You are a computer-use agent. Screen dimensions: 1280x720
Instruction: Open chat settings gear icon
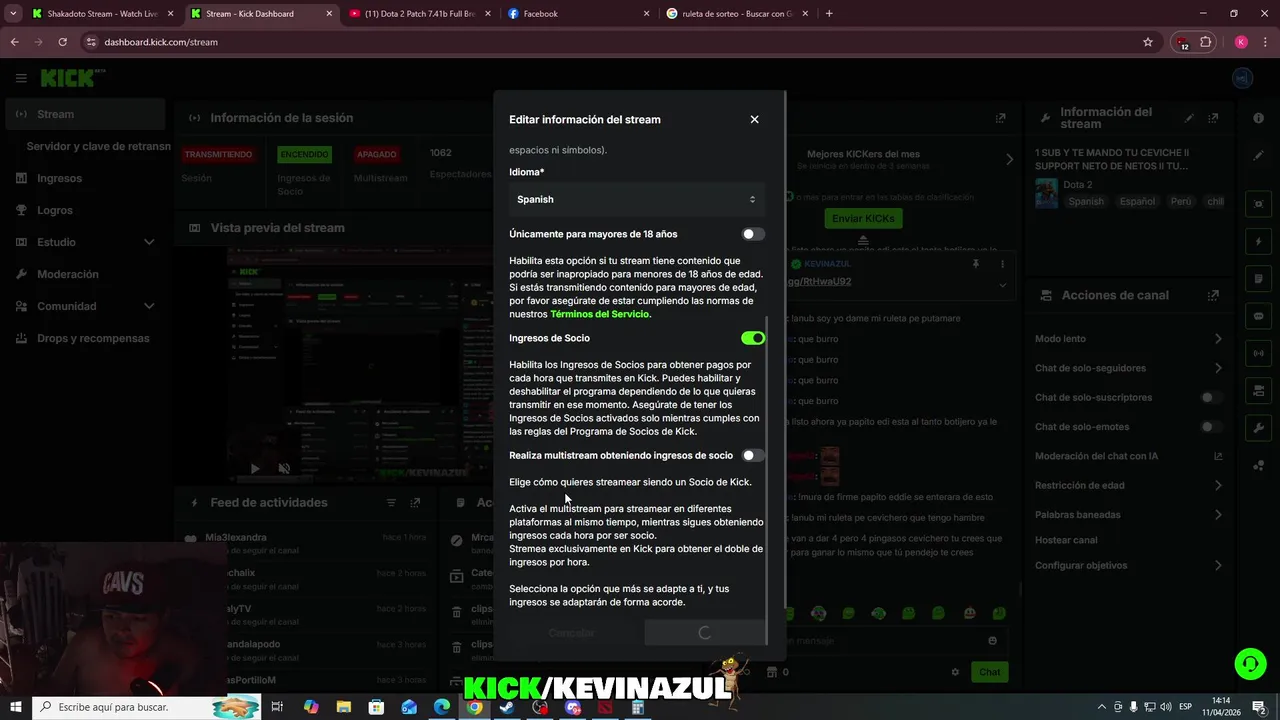coord(955,672)
